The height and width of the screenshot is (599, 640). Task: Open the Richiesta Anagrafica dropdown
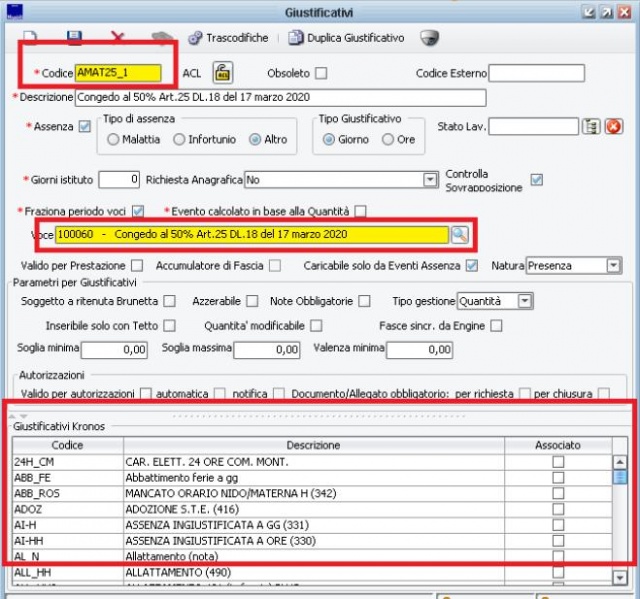coord(431,180)
